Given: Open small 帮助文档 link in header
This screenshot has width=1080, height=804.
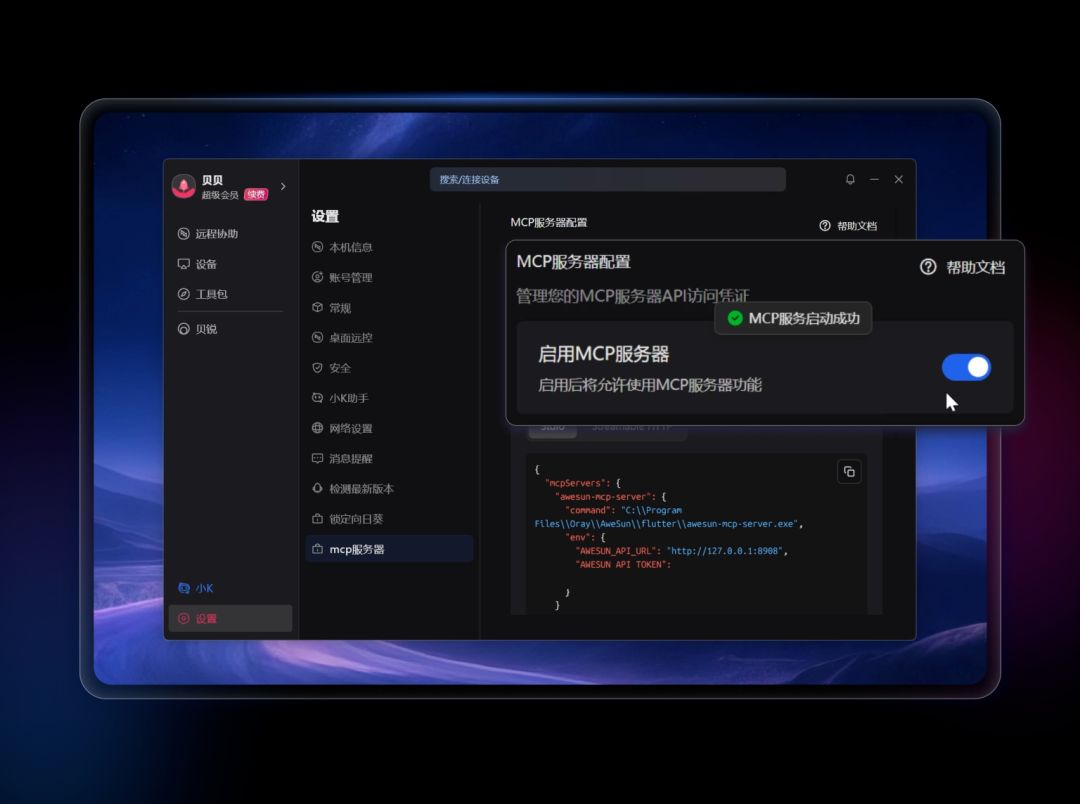Looking at the screenshot, I should [848, 226].
